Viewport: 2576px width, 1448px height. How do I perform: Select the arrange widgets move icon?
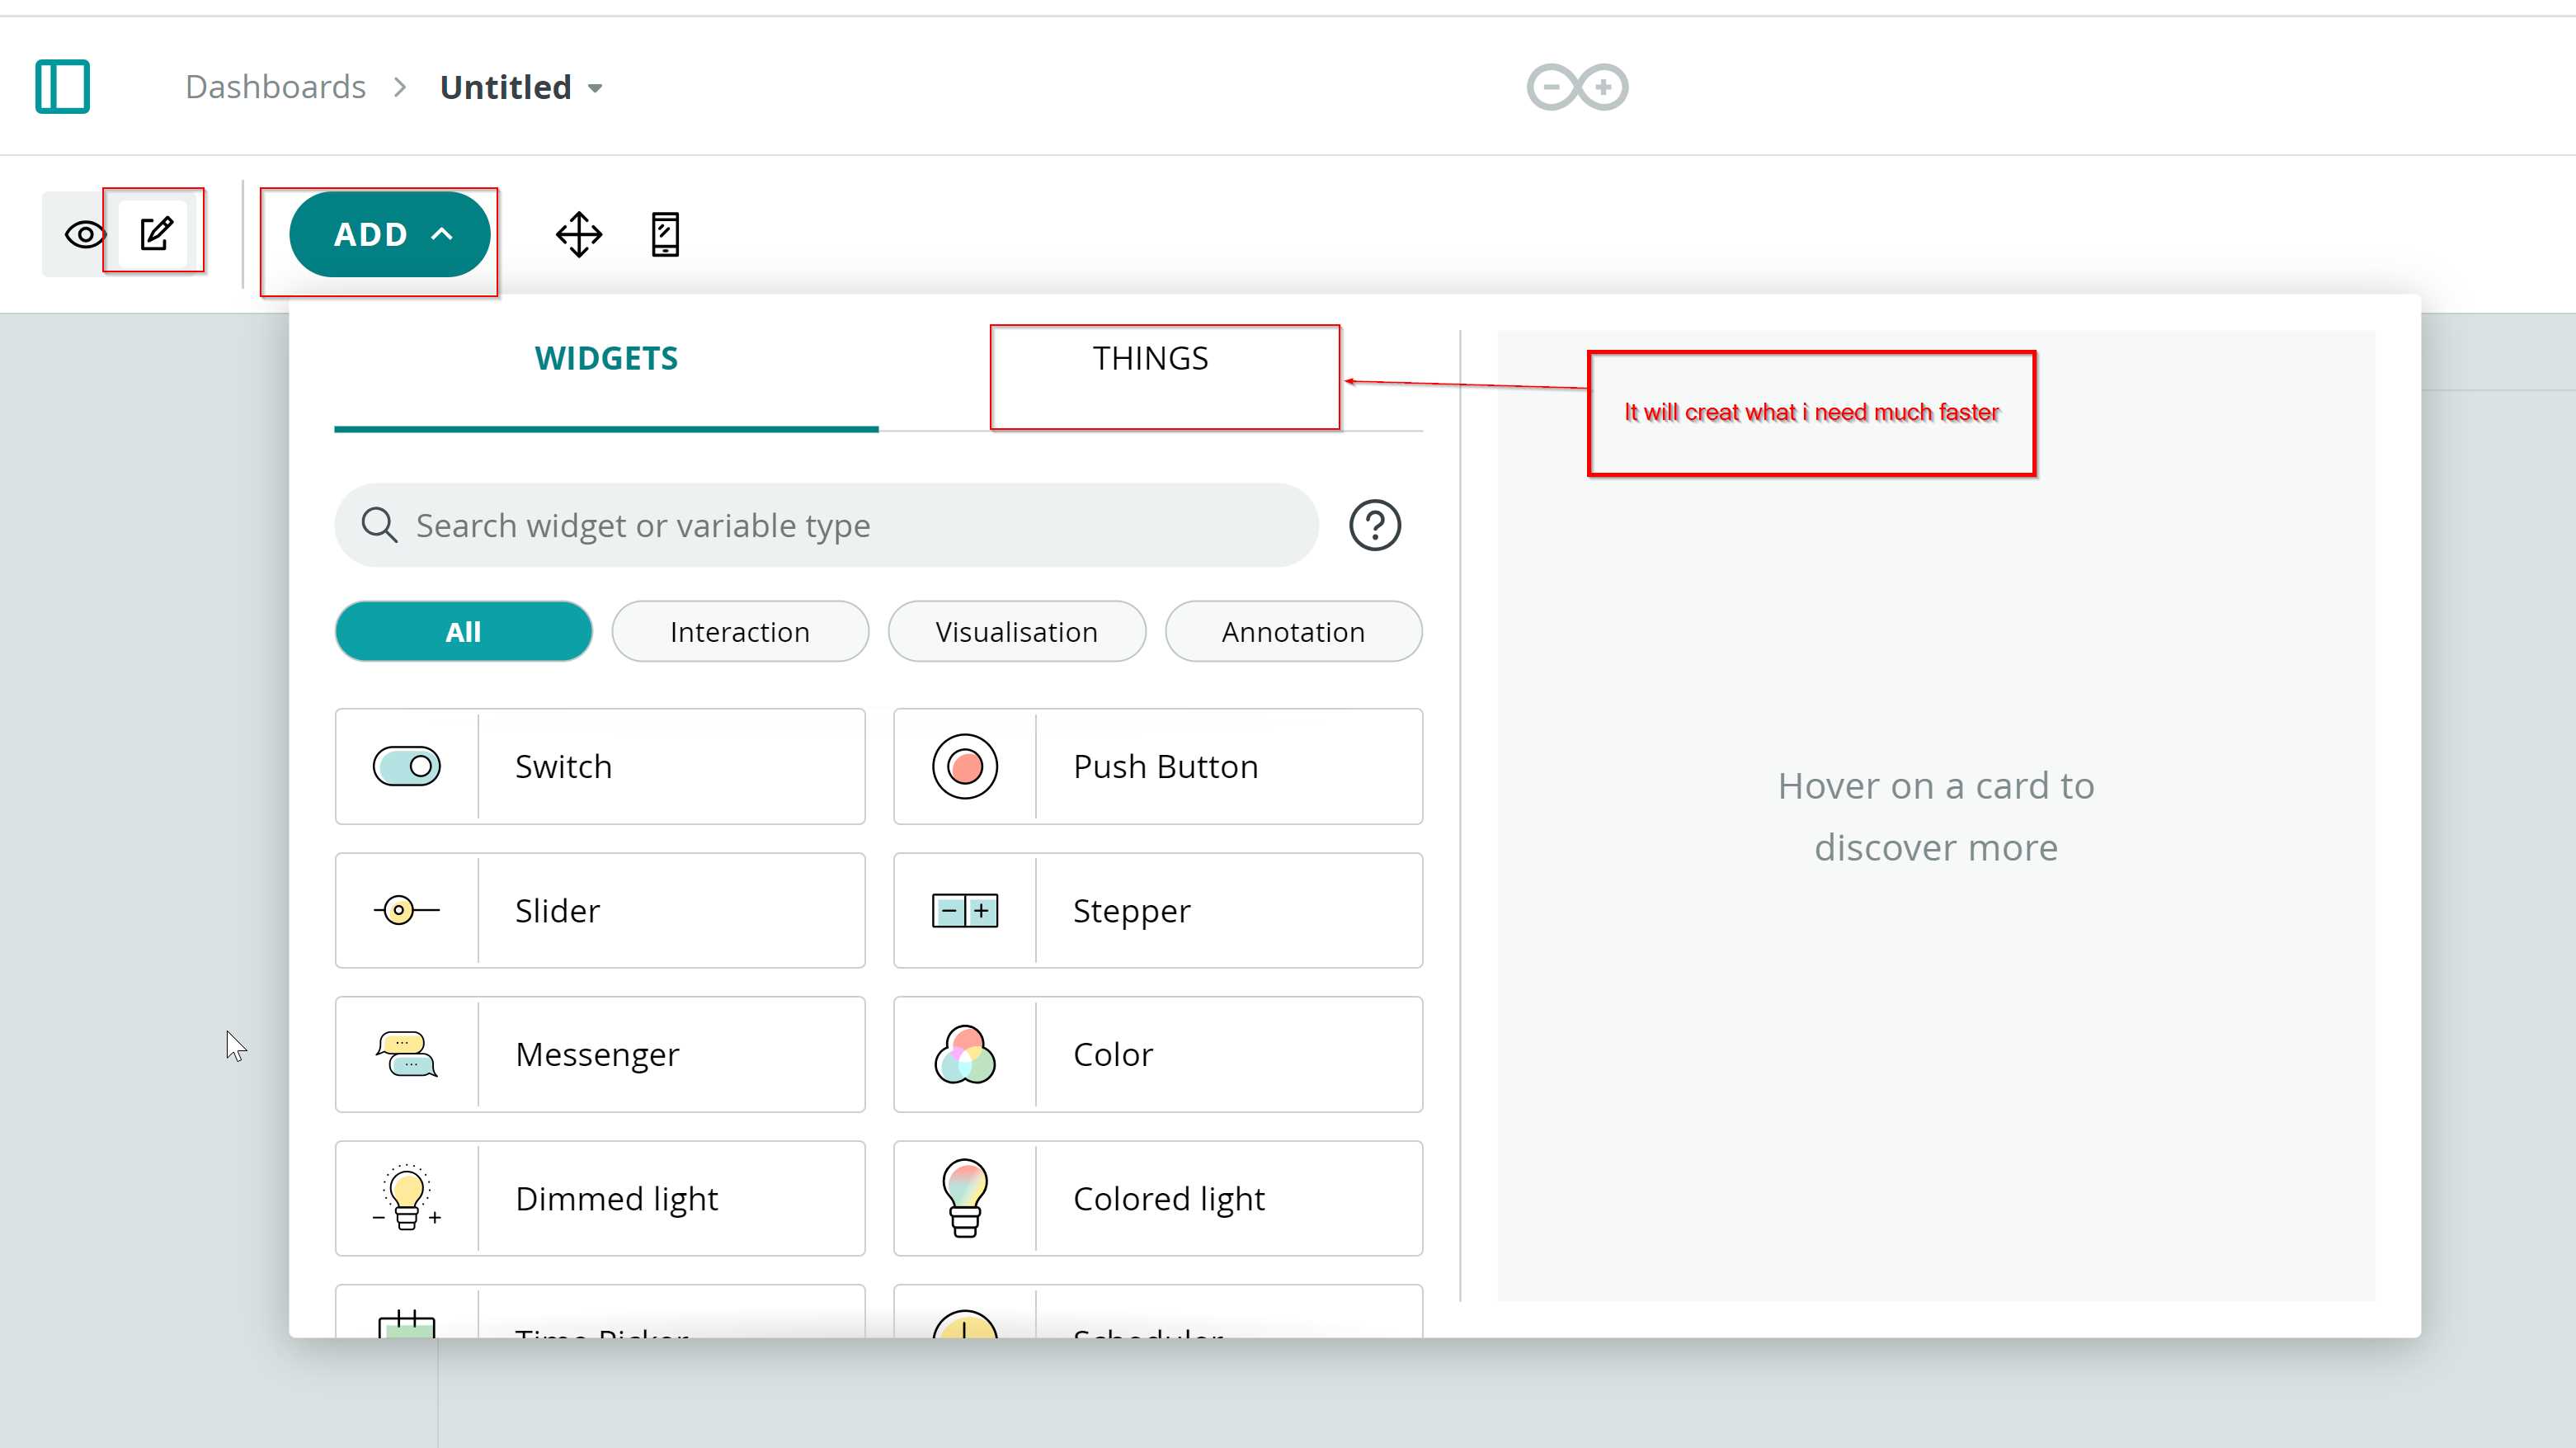579,234
